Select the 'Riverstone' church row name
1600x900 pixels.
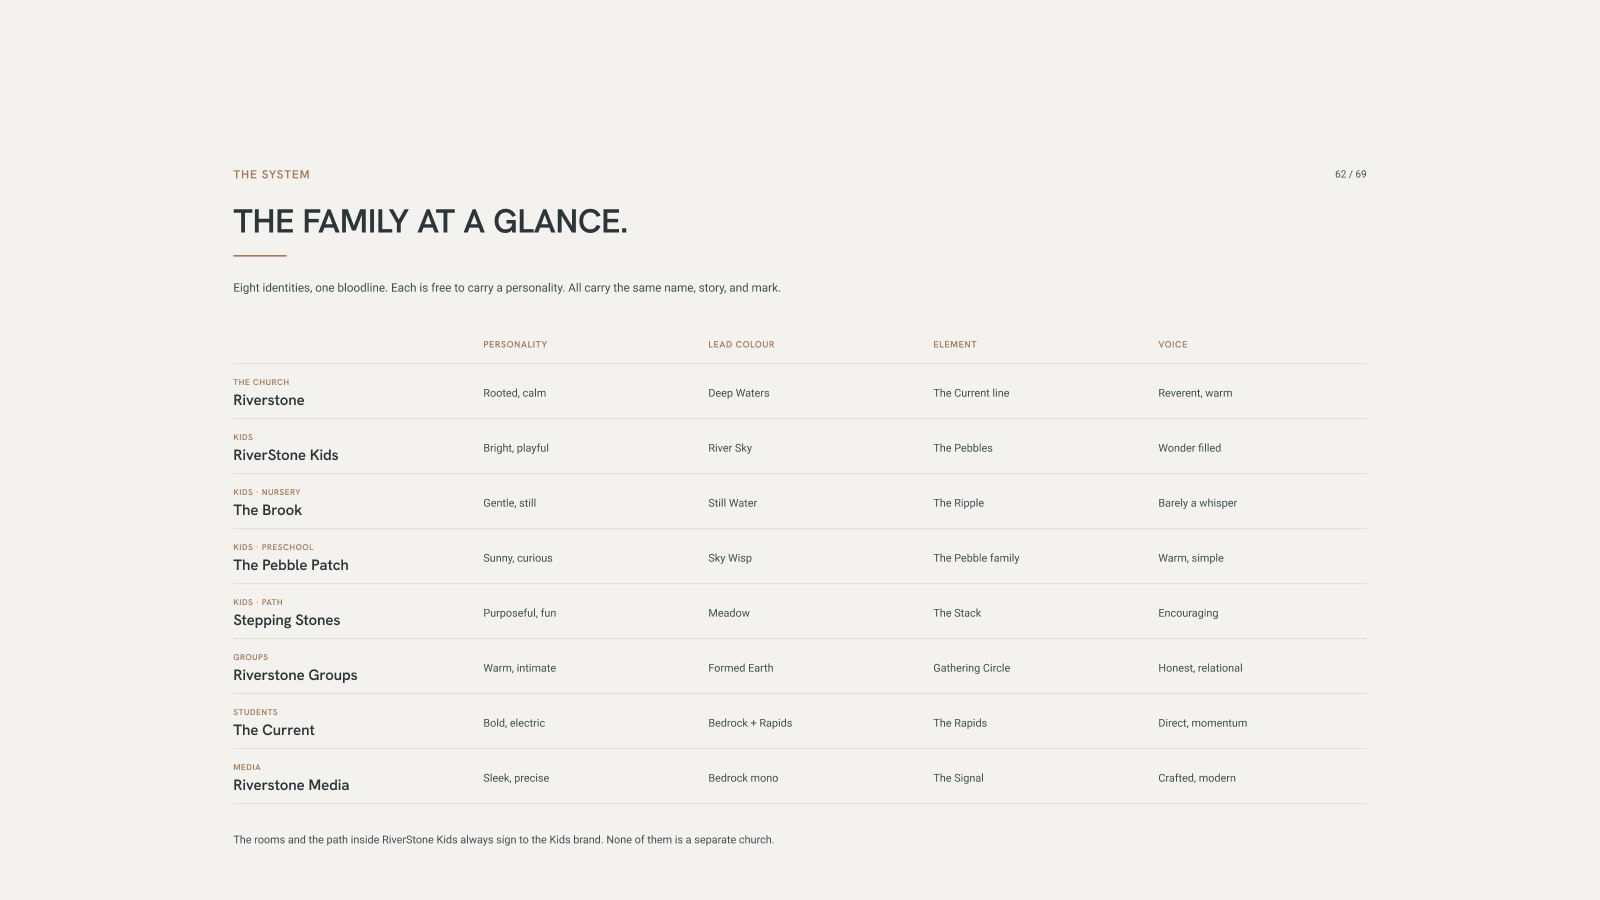[269, 400]
